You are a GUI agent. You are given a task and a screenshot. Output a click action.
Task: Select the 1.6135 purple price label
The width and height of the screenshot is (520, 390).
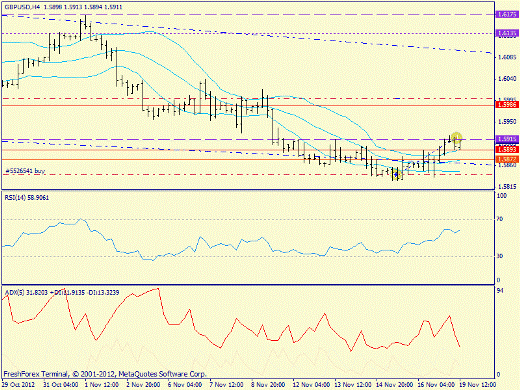coord(507,33)
